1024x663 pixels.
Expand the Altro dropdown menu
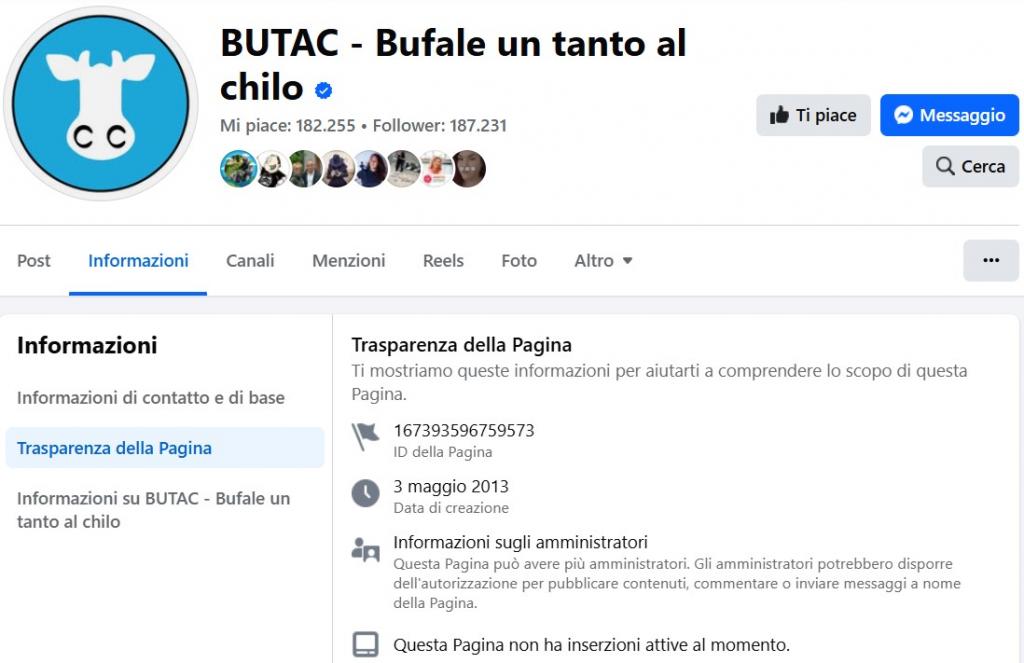point(603,260)
